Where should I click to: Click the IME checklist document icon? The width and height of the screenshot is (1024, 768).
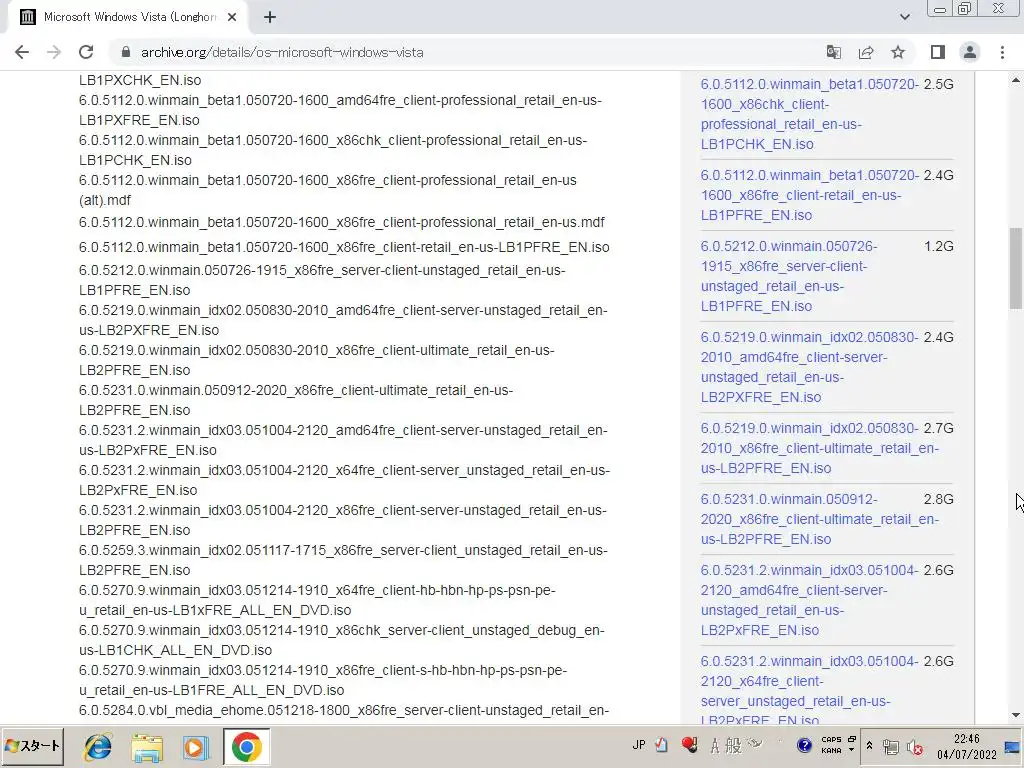coord(662,745)
